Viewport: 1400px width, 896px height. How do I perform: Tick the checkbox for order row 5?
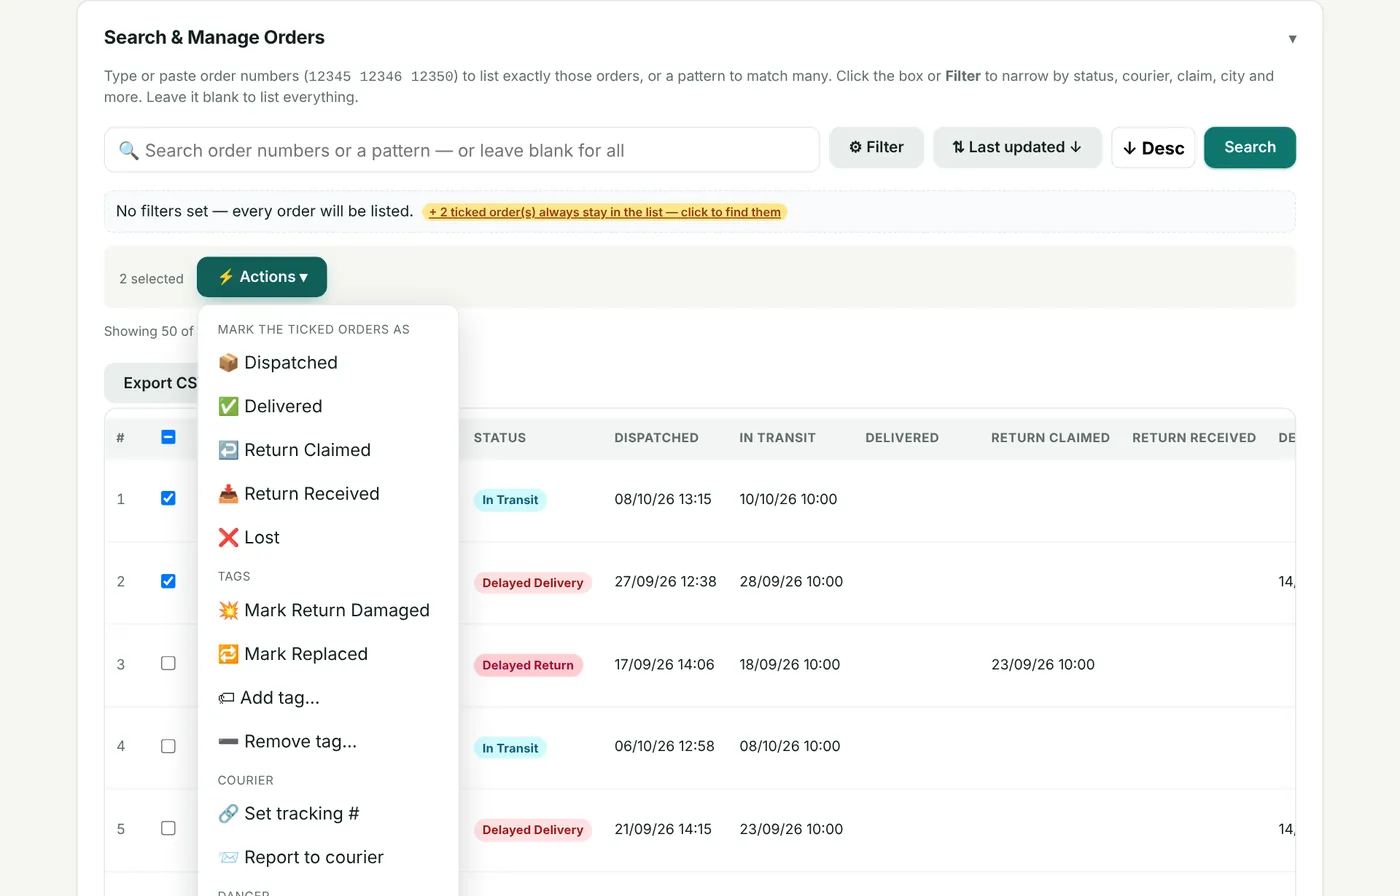(x=168, y=828)
